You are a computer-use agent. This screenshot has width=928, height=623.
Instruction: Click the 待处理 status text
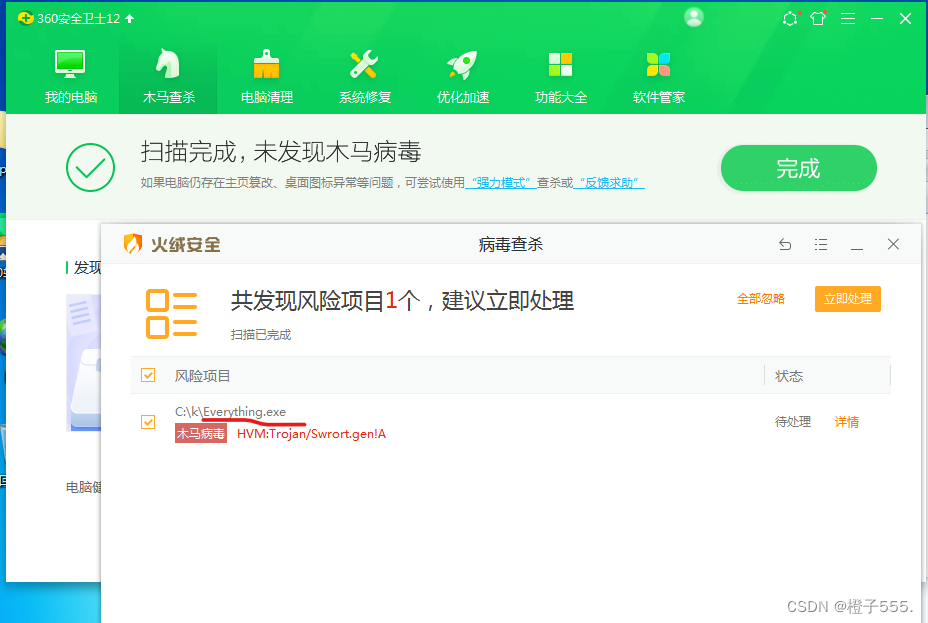coord(792,422)
